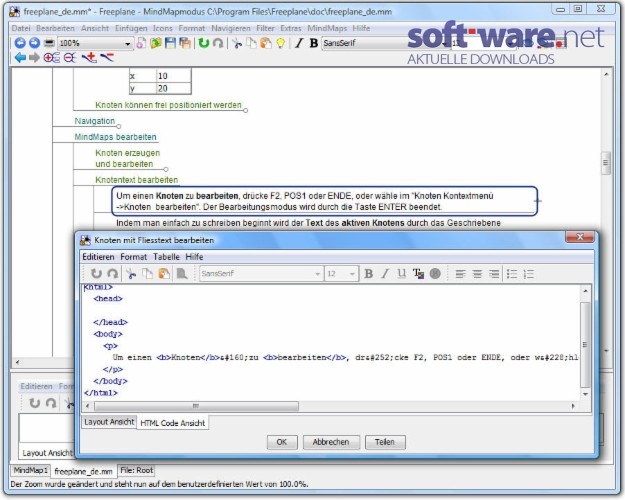This screenshot has height=500, width=625.
Task: Paste in main toolbar
Action: click(266, 43)
